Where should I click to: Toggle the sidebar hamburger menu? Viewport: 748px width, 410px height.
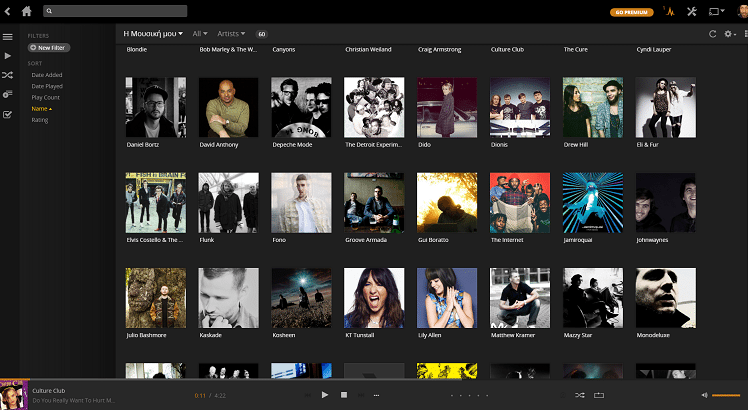tap(8, 37)
